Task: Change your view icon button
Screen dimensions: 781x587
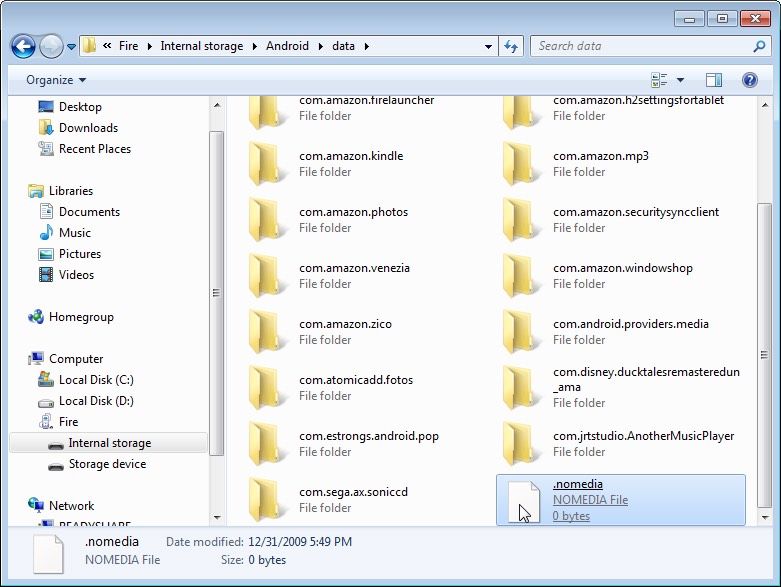Action: pos(659,80)
